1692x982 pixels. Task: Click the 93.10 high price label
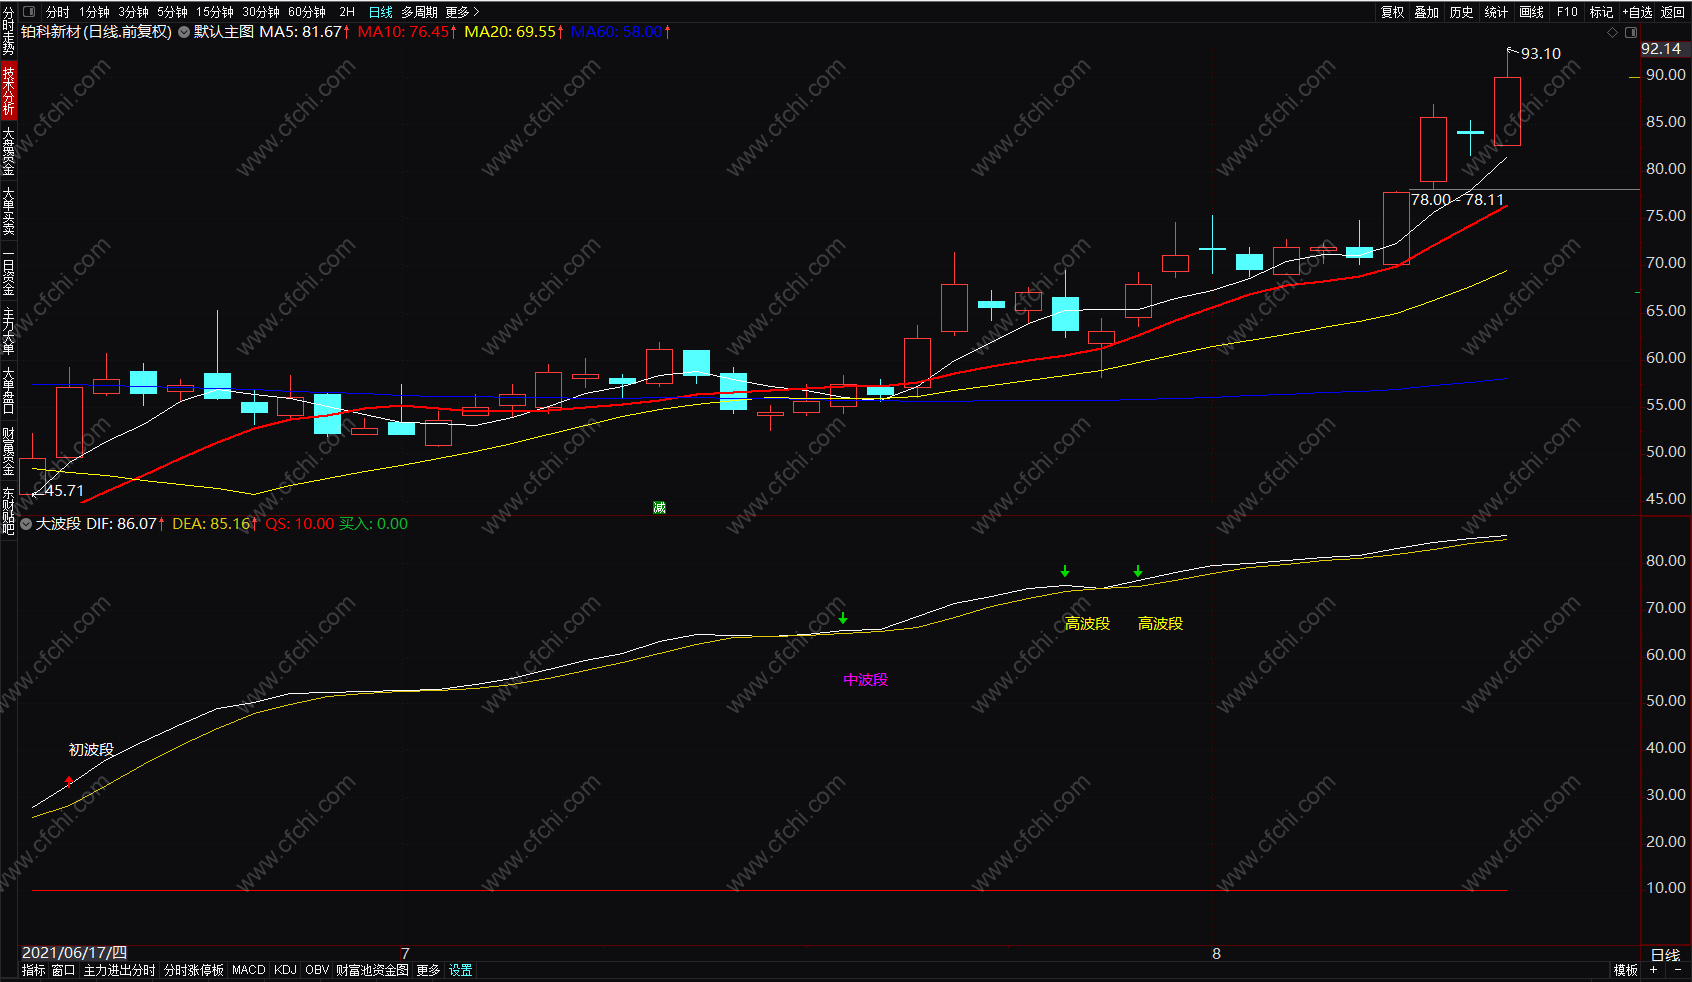(x=1540, y=54)
